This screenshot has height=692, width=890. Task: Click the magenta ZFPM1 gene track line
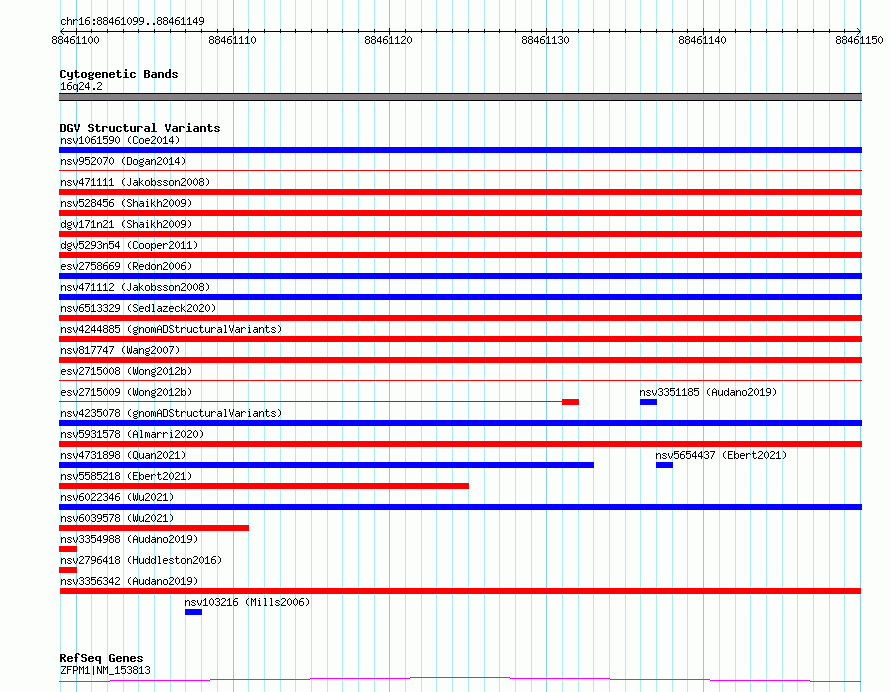click(460, 679)
